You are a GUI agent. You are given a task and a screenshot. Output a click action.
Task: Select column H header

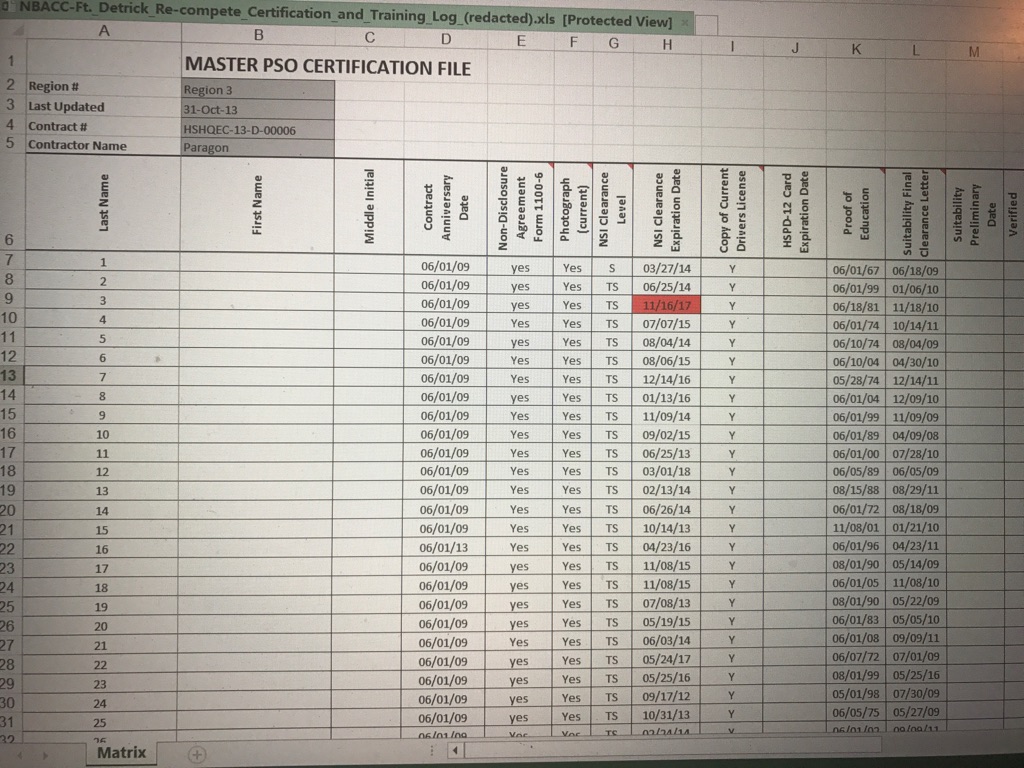[x=667, y=42]
